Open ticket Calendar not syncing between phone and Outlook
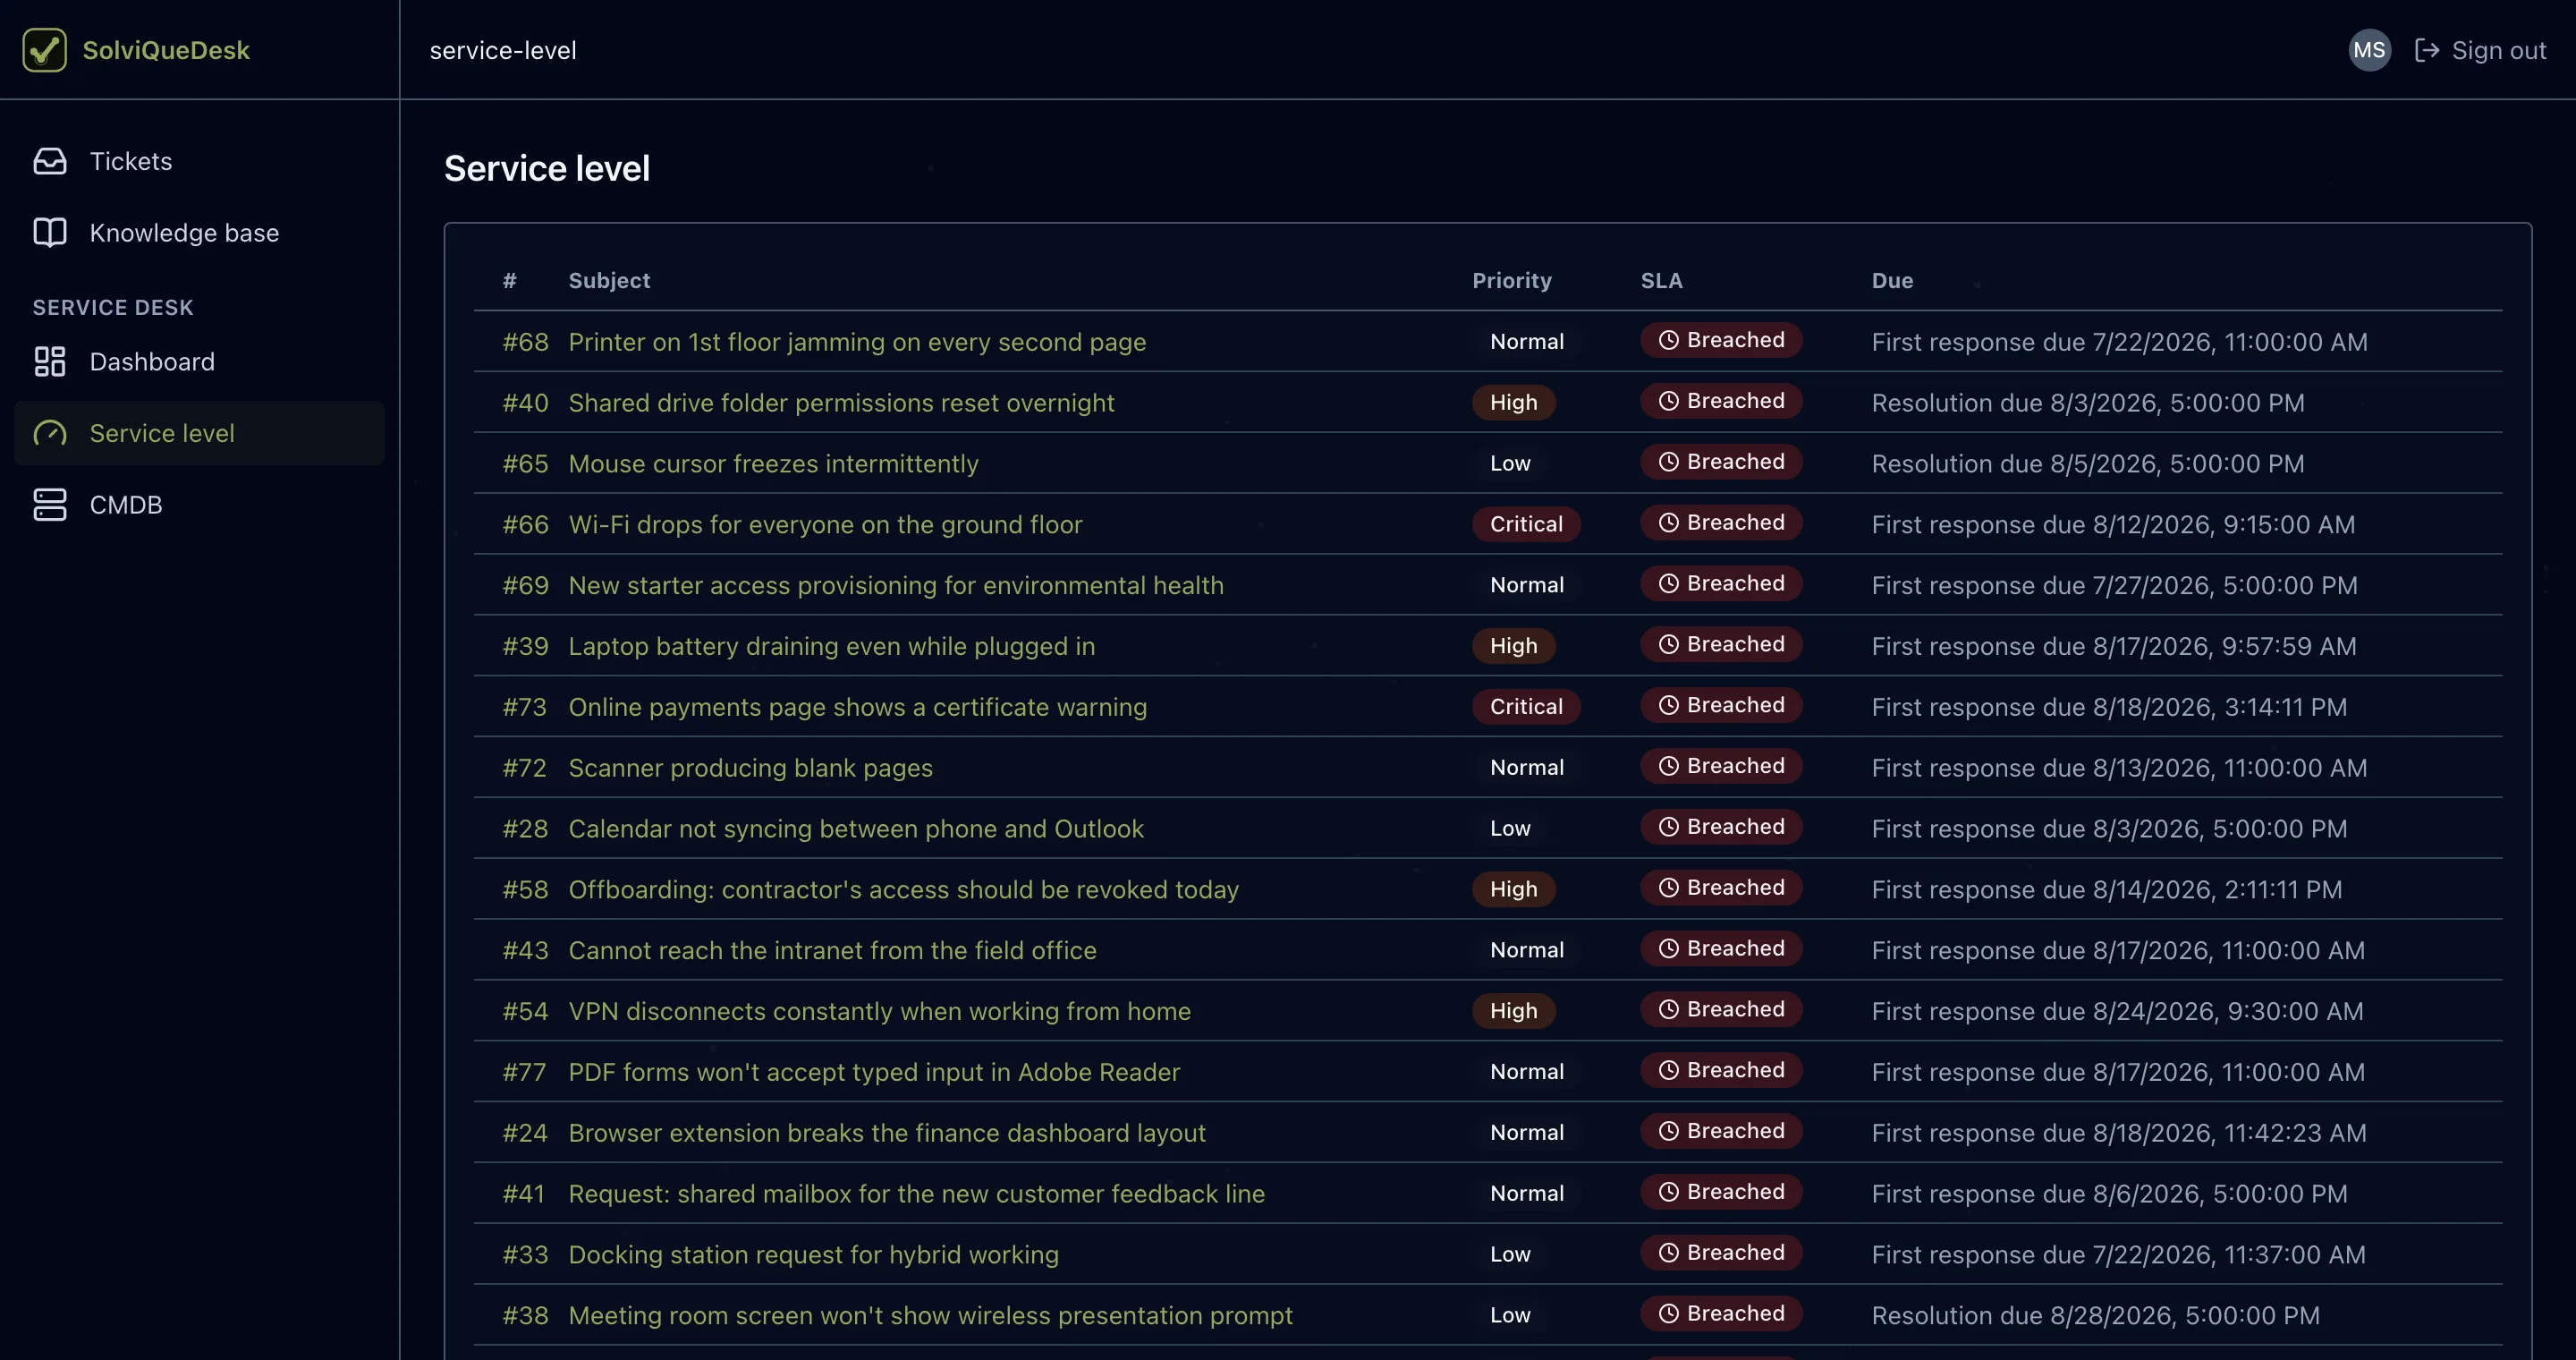2576x1360 pixels. 856,829
